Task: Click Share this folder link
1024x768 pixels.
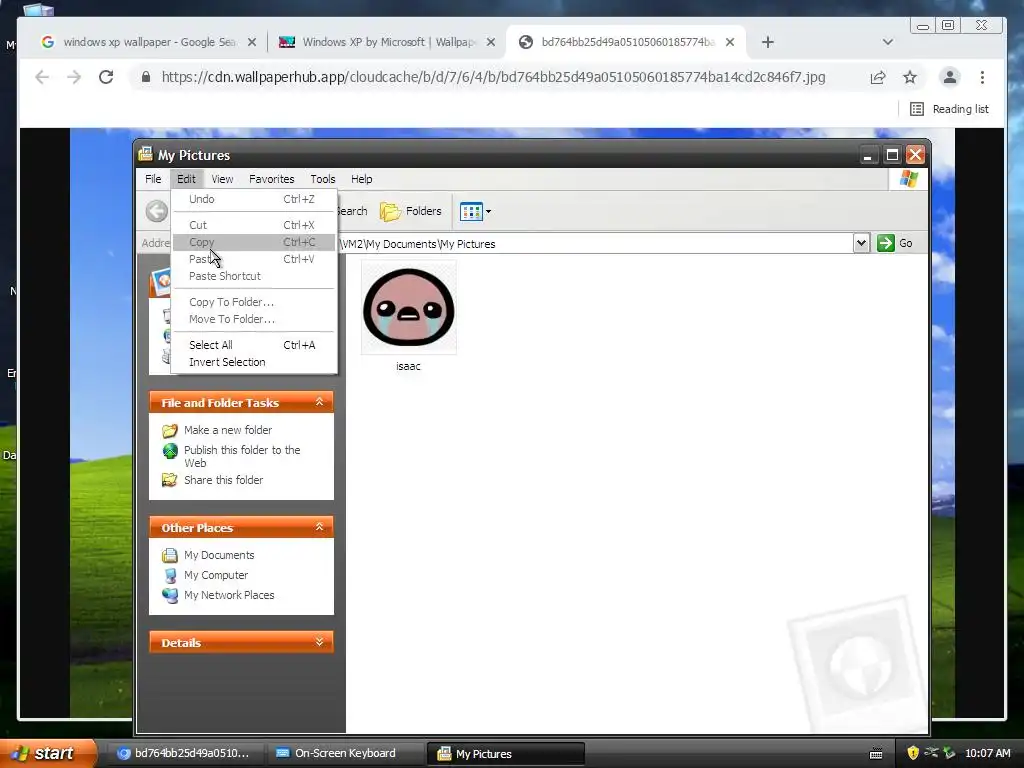Action: pos(223,480)
